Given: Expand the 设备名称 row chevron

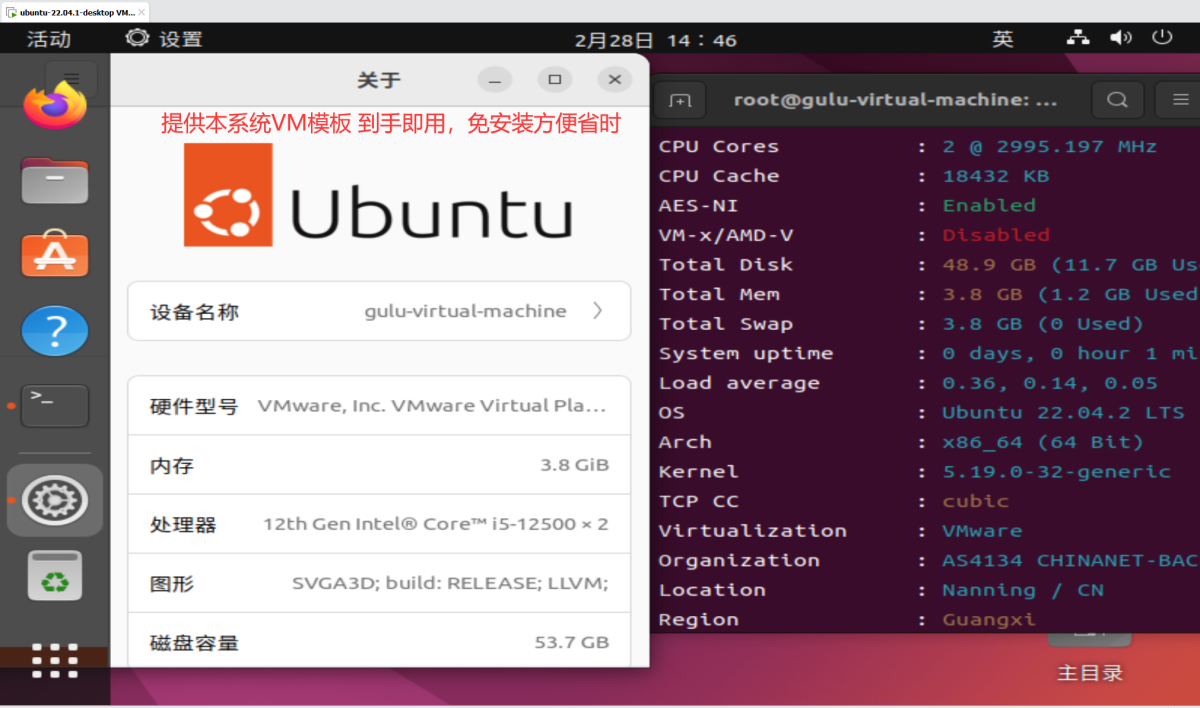Looking at the screenshot, I should 598,311.
